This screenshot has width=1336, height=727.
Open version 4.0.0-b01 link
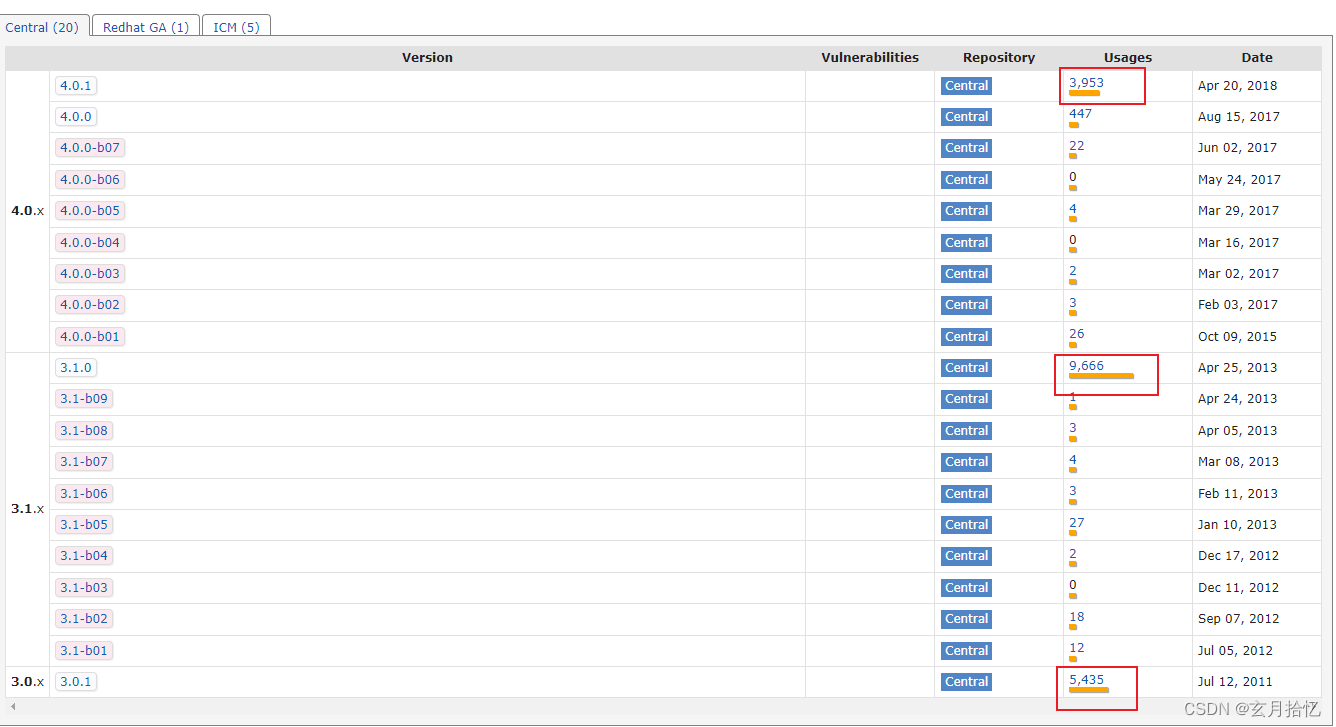pyautogui.click(x=90, y=337)
